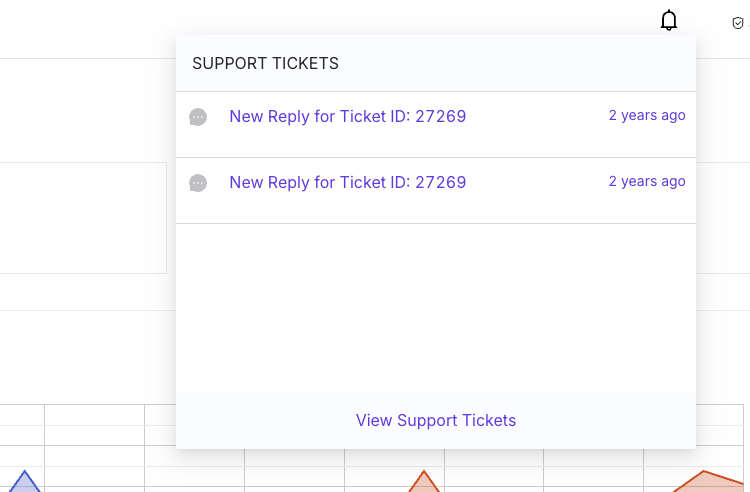Open the second New Reply for Ticket 27269 link

pos(348,182)
